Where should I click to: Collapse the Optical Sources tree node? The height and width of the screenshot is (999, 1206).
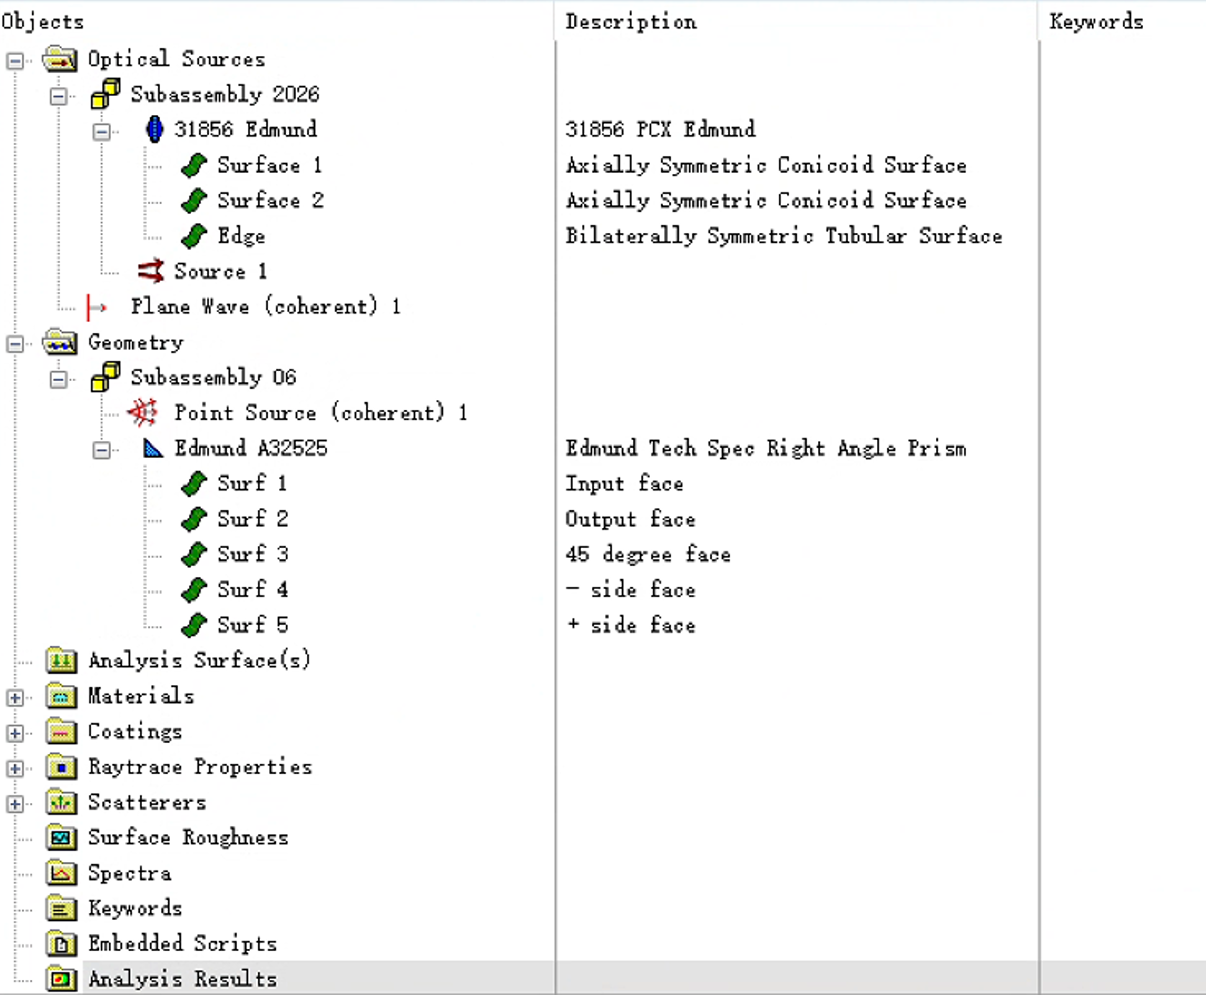15,60
